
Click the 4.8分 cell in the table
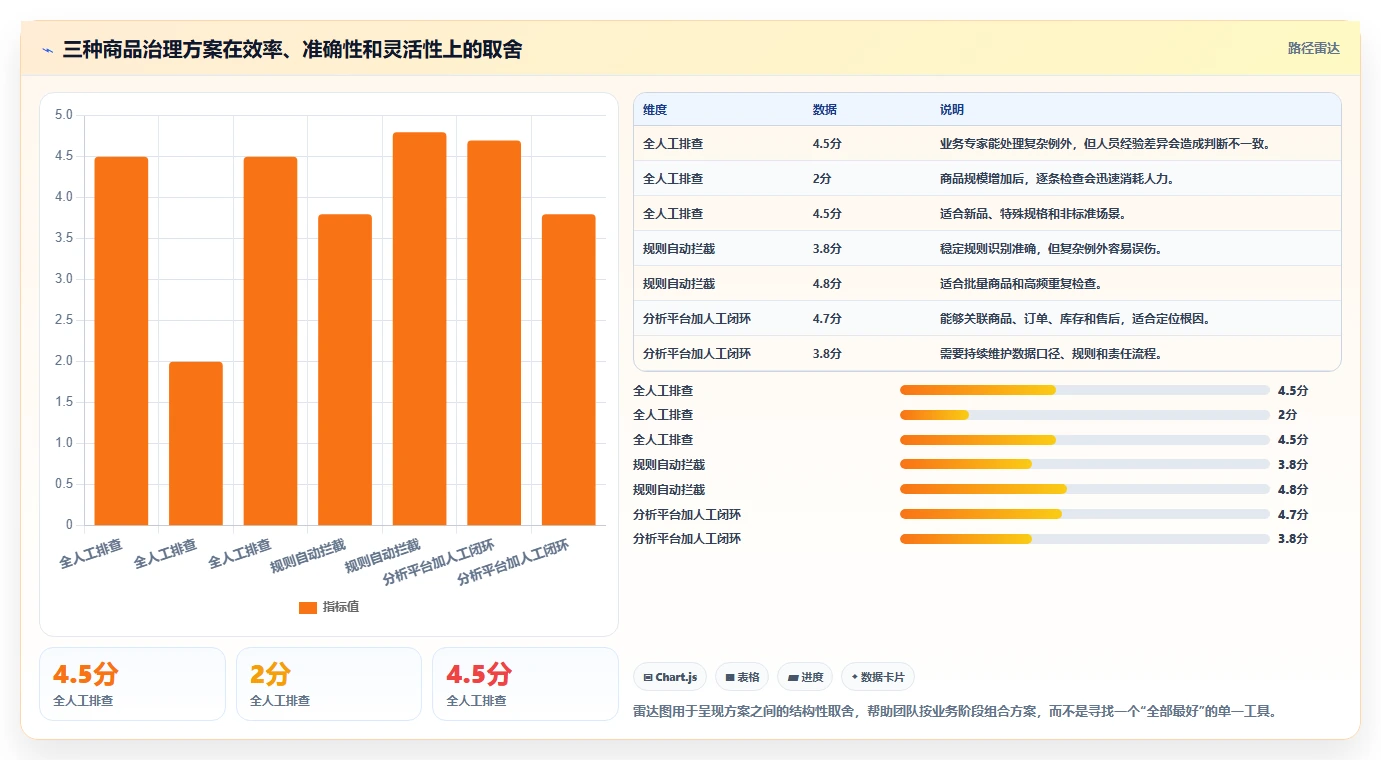pos(827,284)
